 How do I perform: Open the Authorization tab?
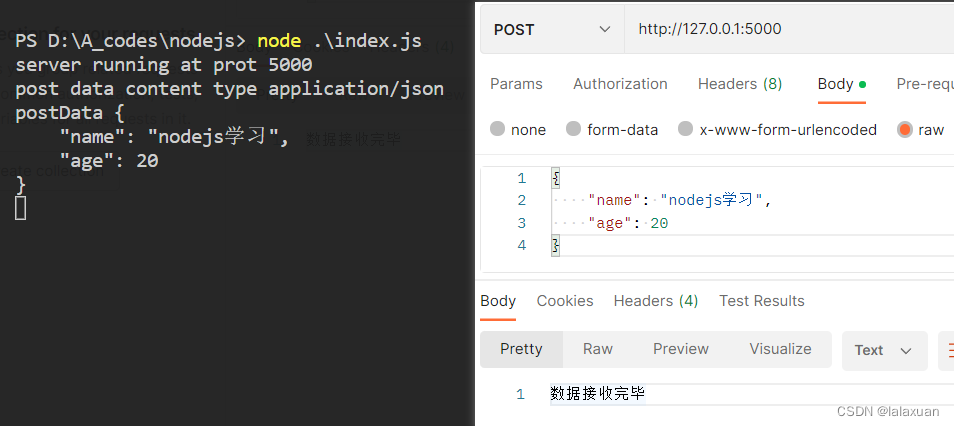(620, 84)
